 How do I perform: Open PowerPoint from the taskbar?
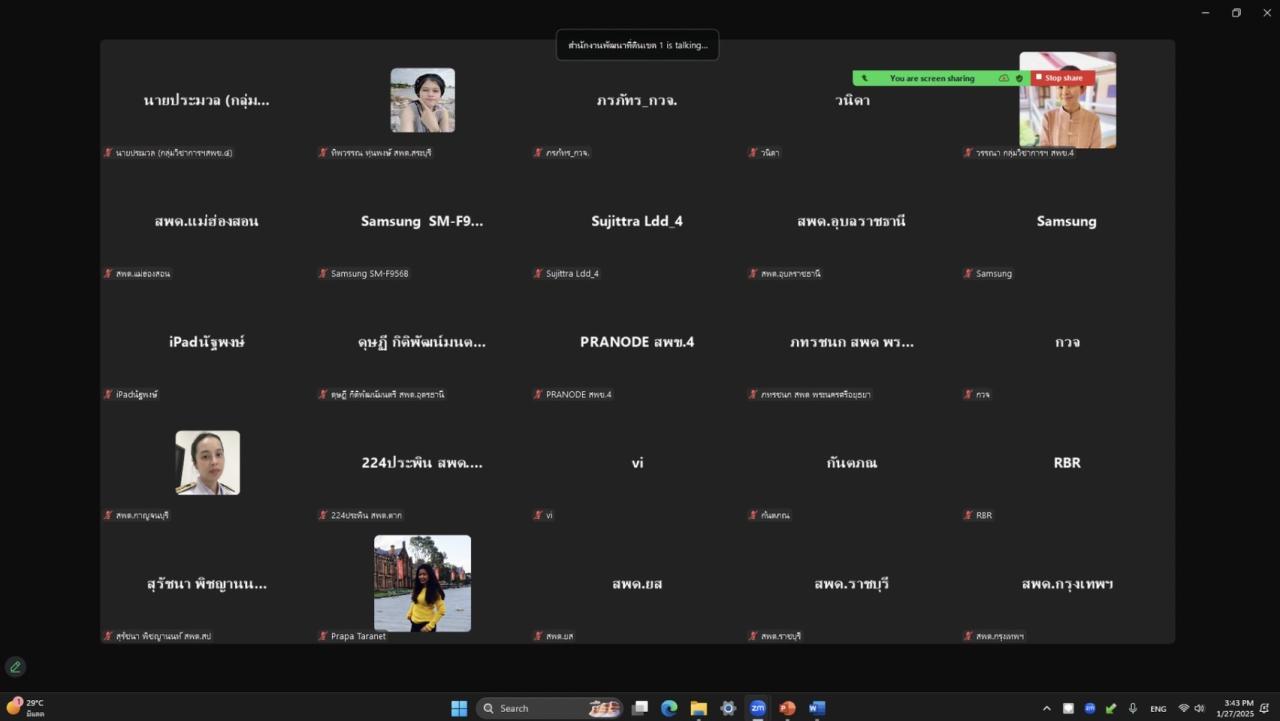point(787,708)
